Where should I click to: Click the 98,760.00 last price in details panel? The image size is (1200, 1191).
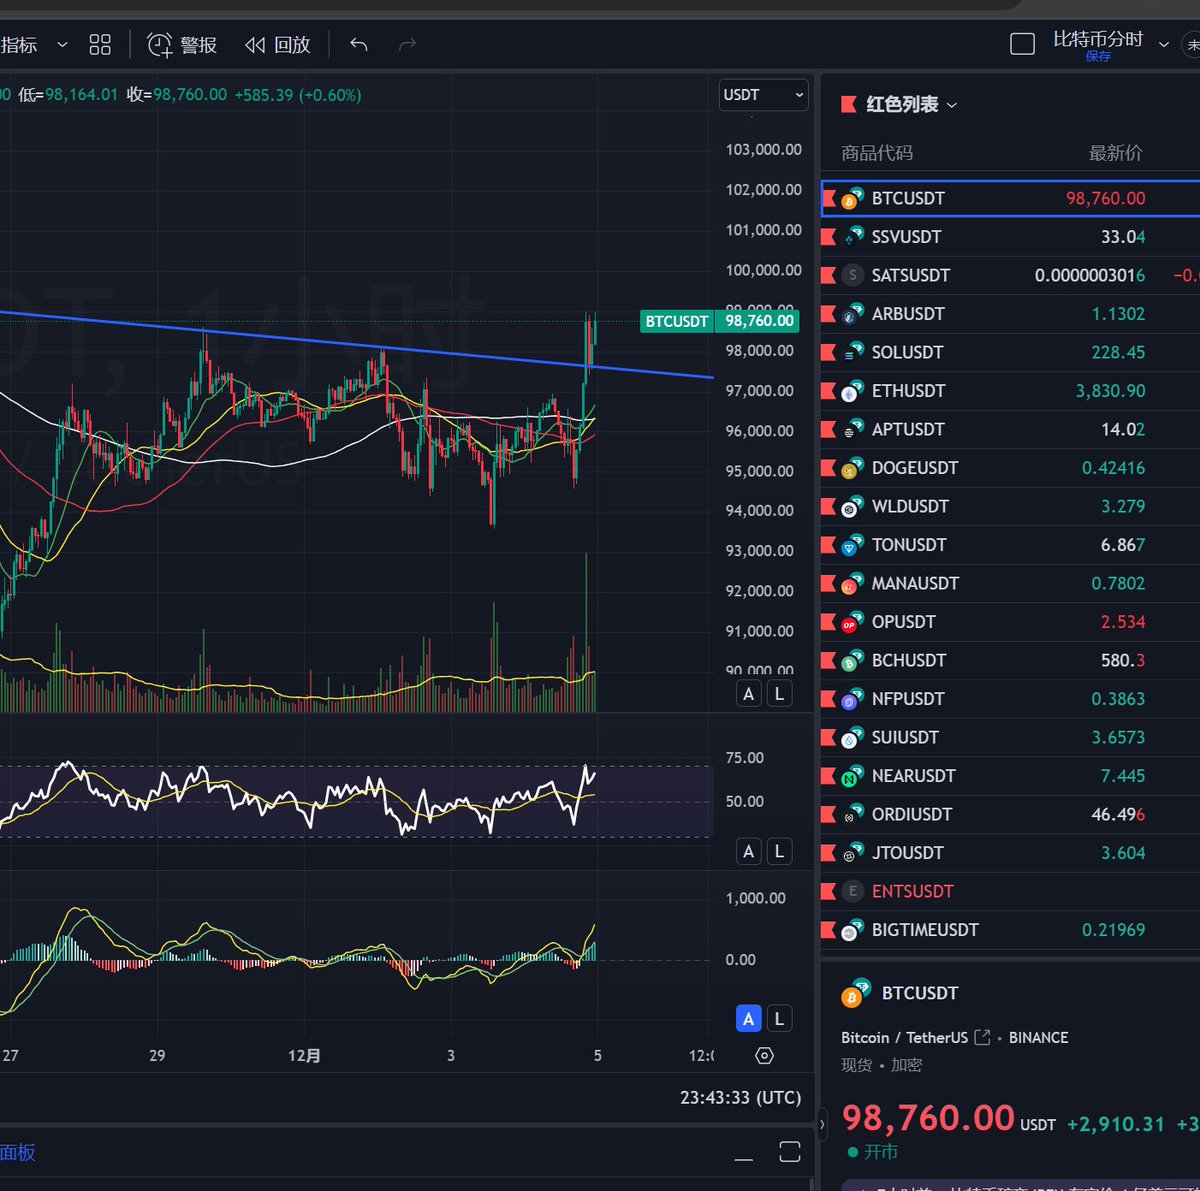[x=928, y=1118]
